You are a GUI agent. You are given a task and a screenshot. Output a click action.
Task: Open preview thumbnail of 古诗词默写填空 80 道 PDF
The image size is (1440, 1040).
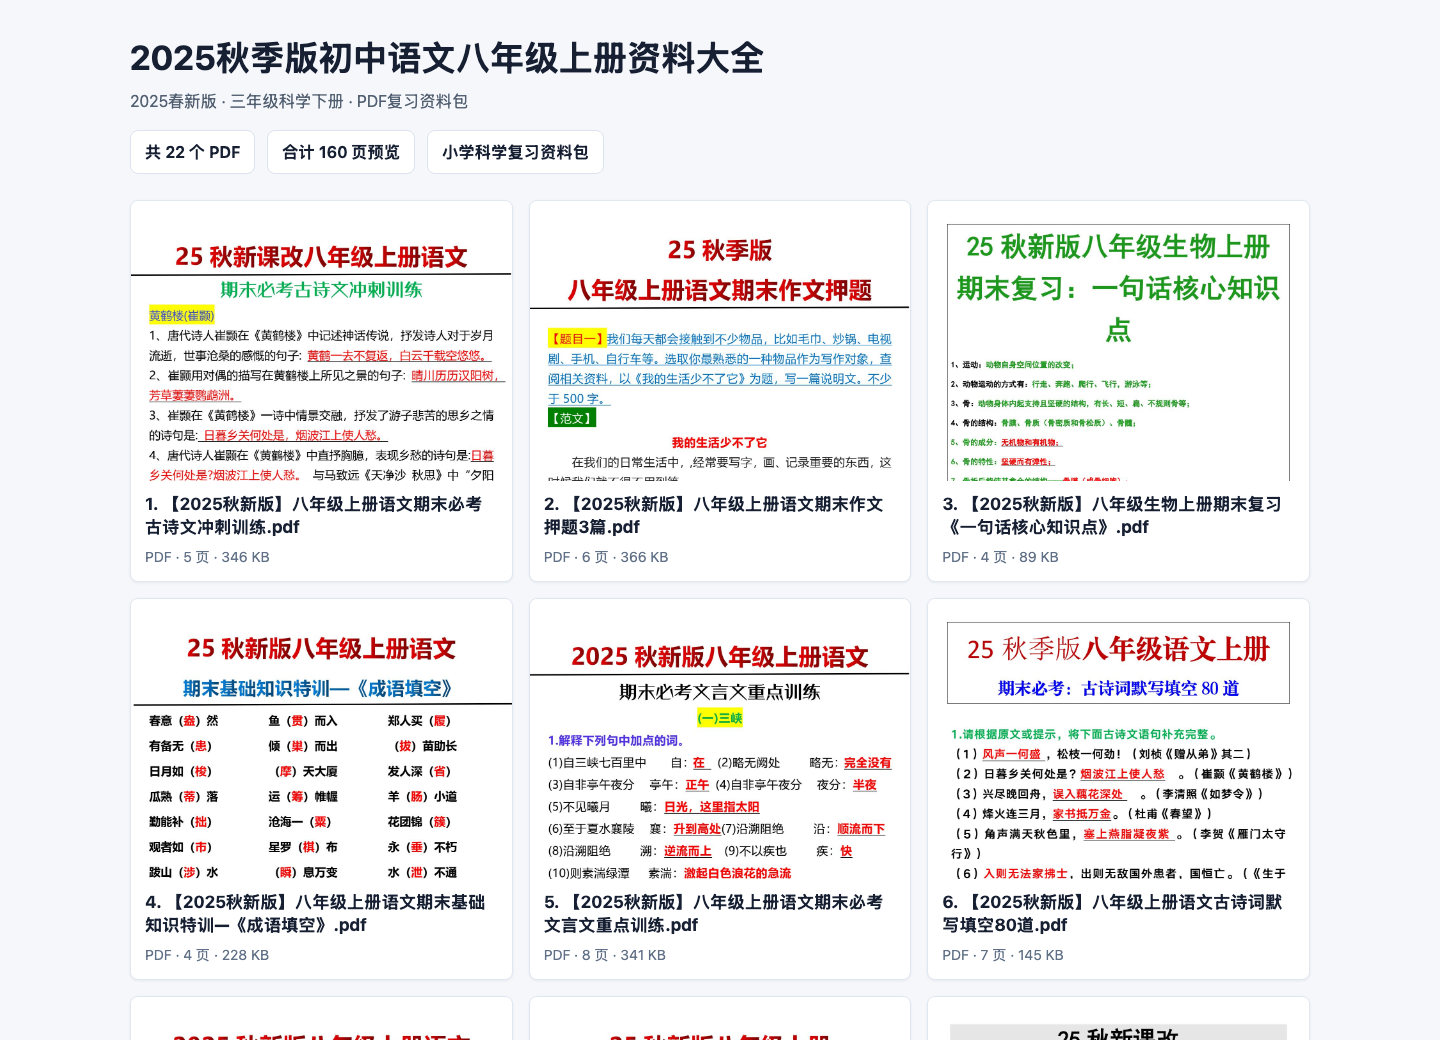coord(1118,739)
